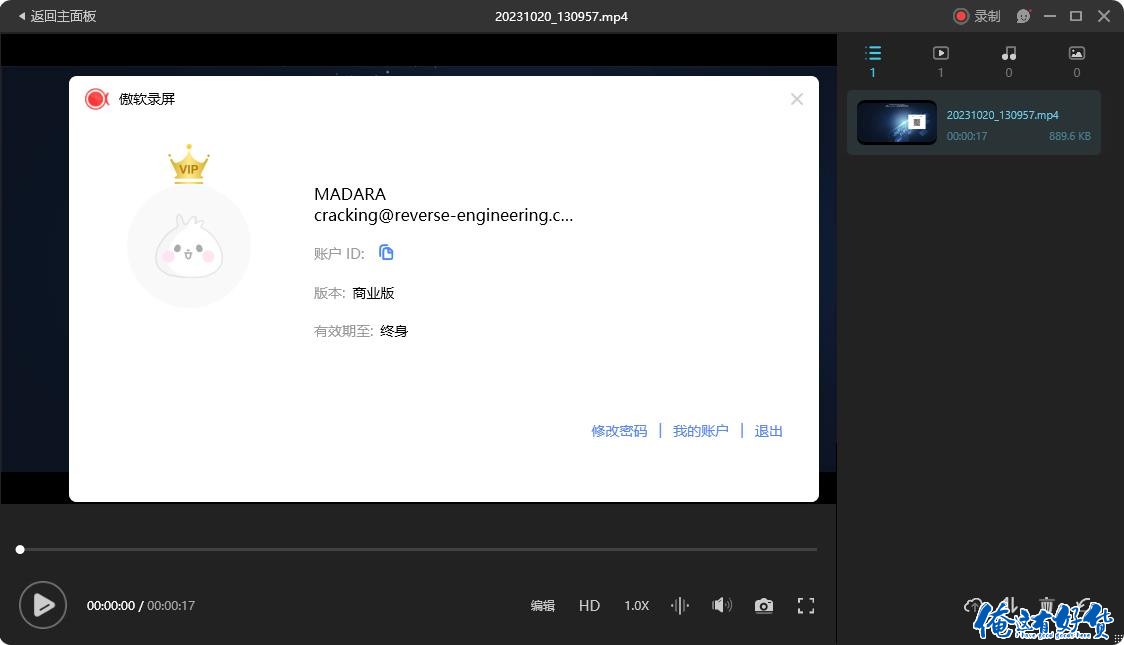This screenshot has width=1124, height=645.
Task: Switch to the all-files list tab
Action: (x=872, y=61)
